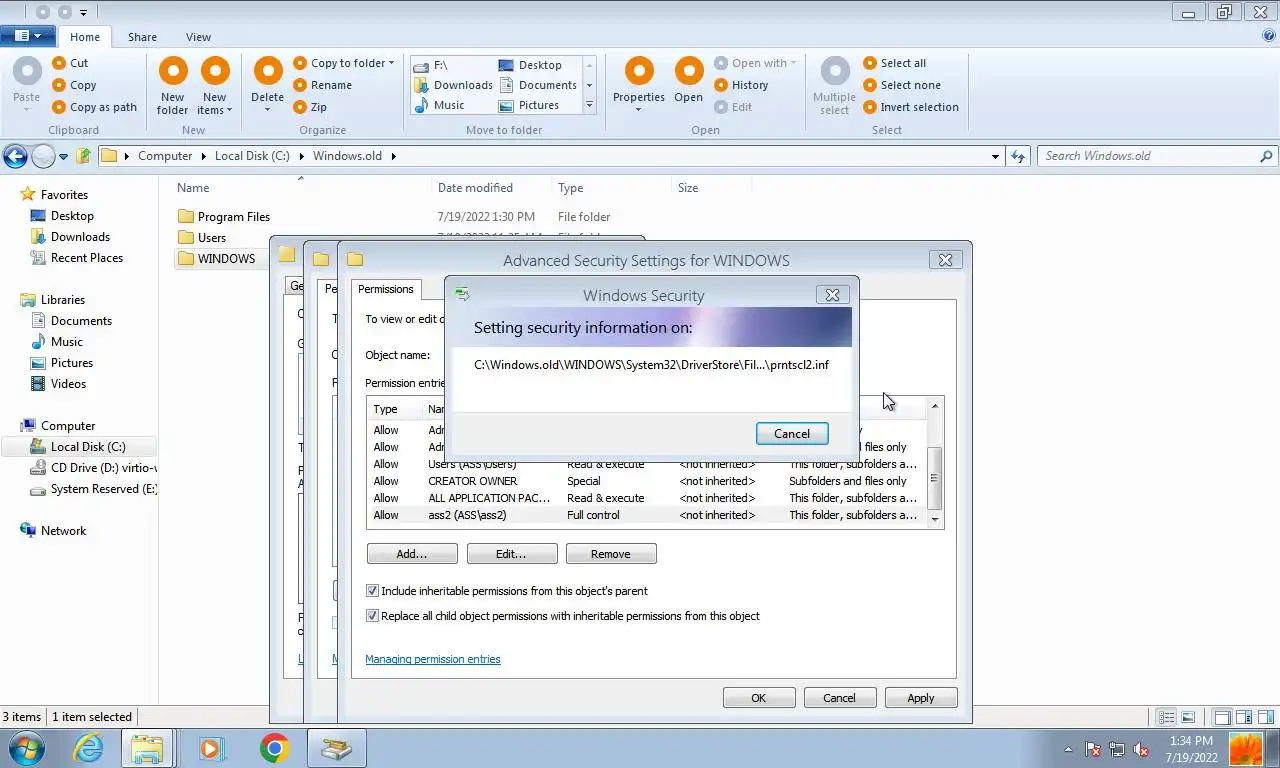1280x768 pixels.
Task: Switch to the Home ribbon tab
Action: 85,37
